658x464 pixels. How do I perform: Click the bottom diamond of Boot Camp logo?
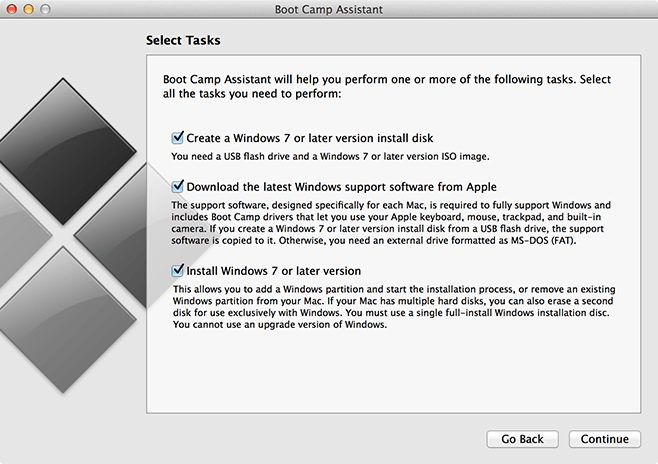(63, 320)
